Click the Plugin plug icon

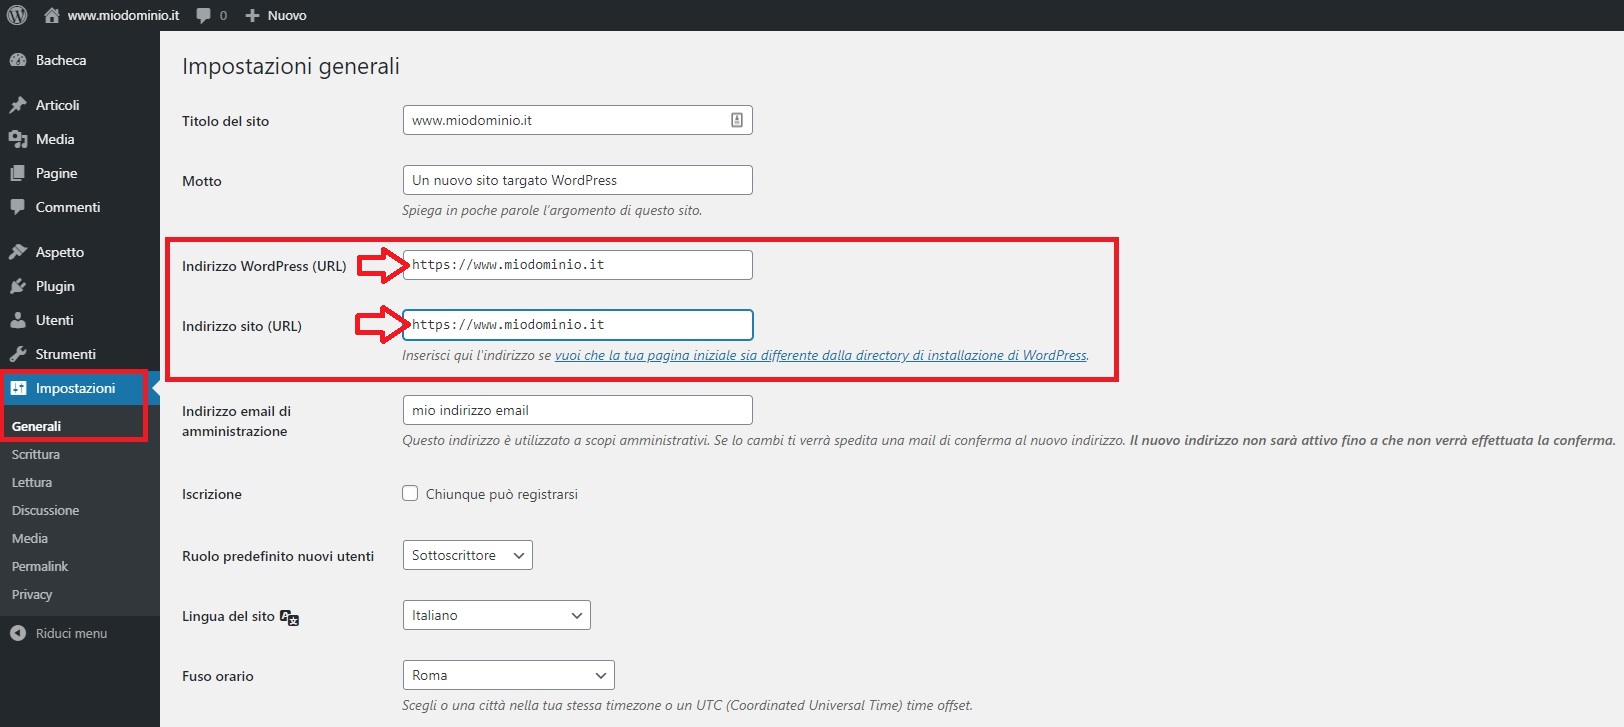coord(17,286)
